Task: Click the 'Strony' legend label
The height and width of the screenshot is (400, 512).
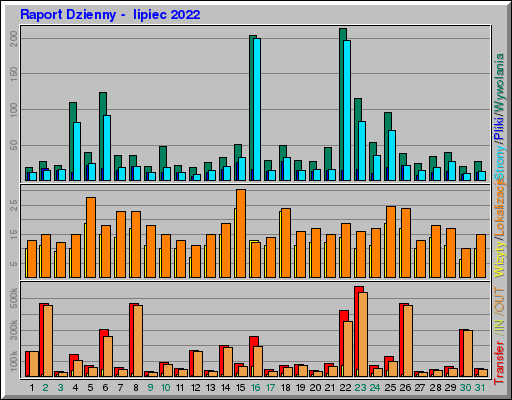Action: point(499,162)
